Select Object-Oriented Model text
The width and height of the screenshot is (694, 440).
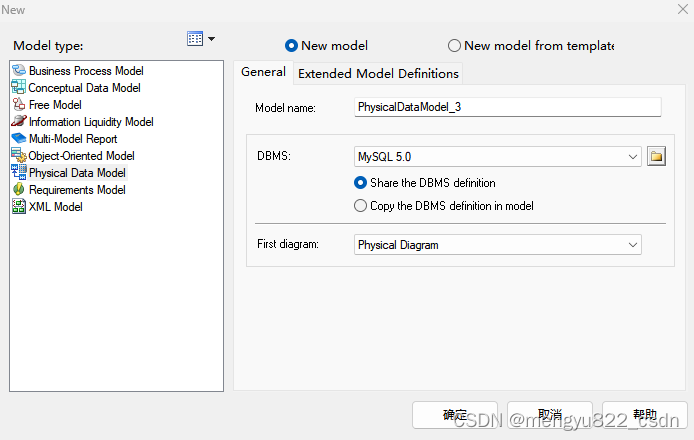[81, 156]
